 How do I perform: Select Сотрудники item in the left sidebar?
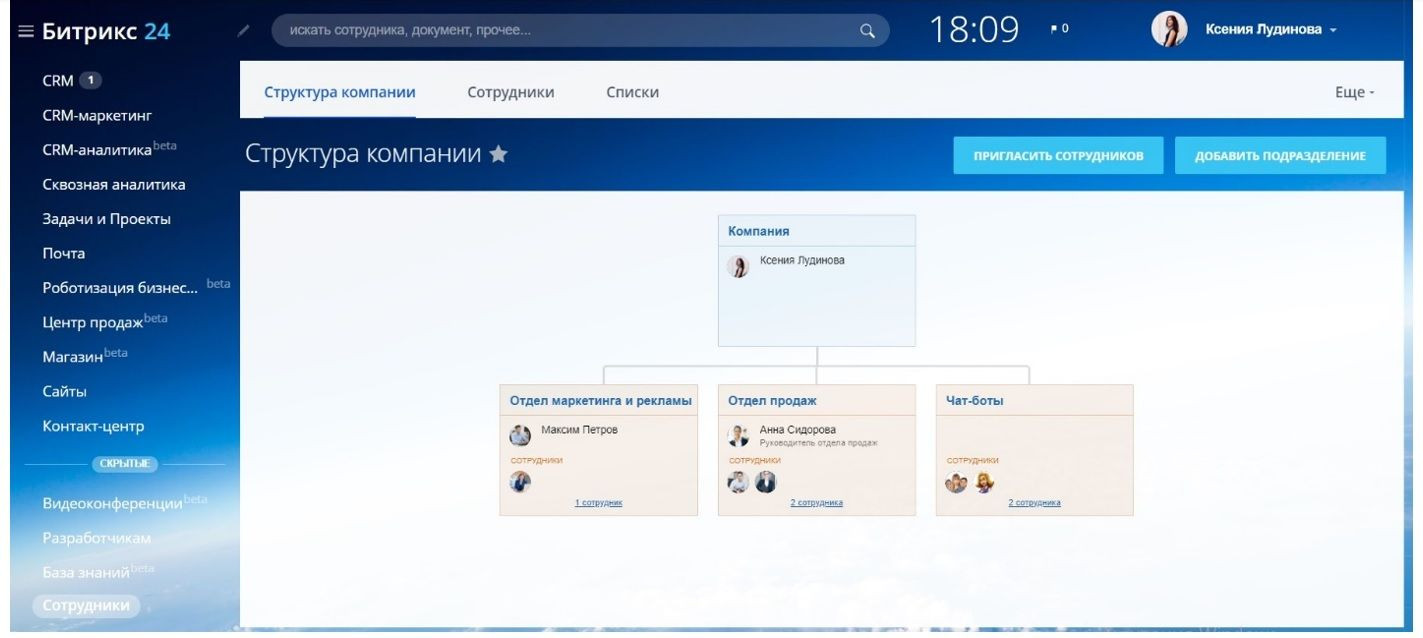[86, 605]
